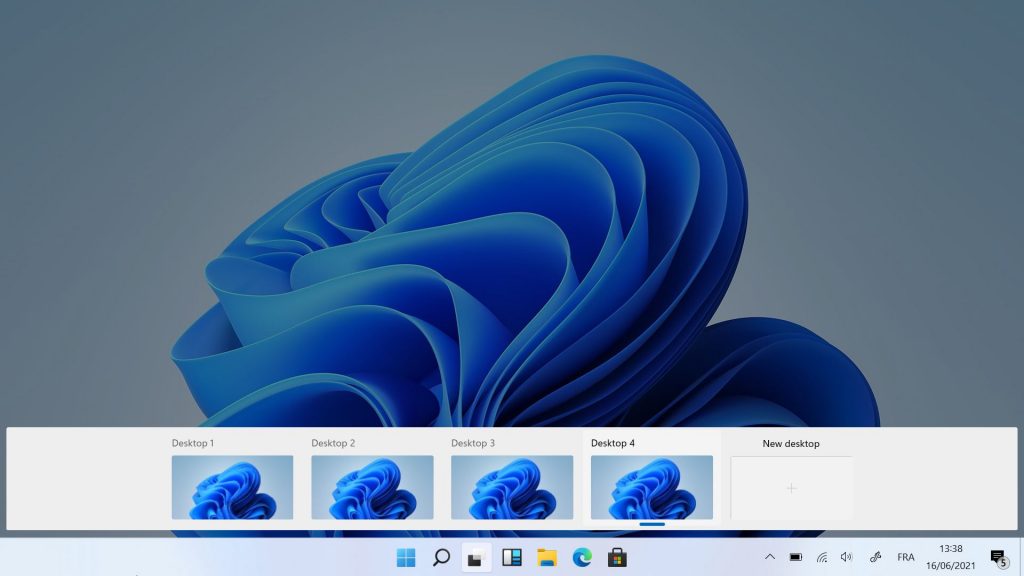Check battery status in the system tray
Viewport: 1024px width, 576px height.
pyautogui.click(x=796, y=558)
